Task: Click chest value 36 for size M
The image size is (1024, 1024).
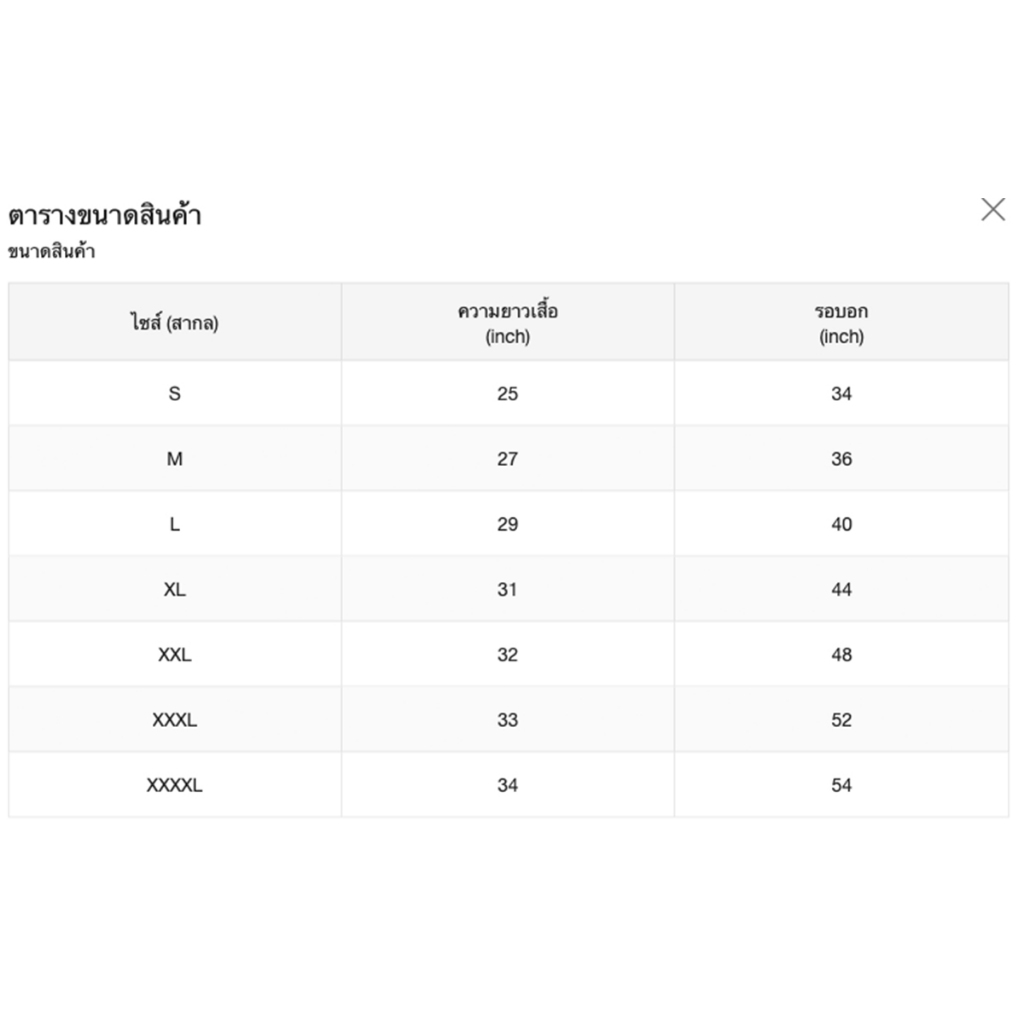Action: (x=841, y=459)
